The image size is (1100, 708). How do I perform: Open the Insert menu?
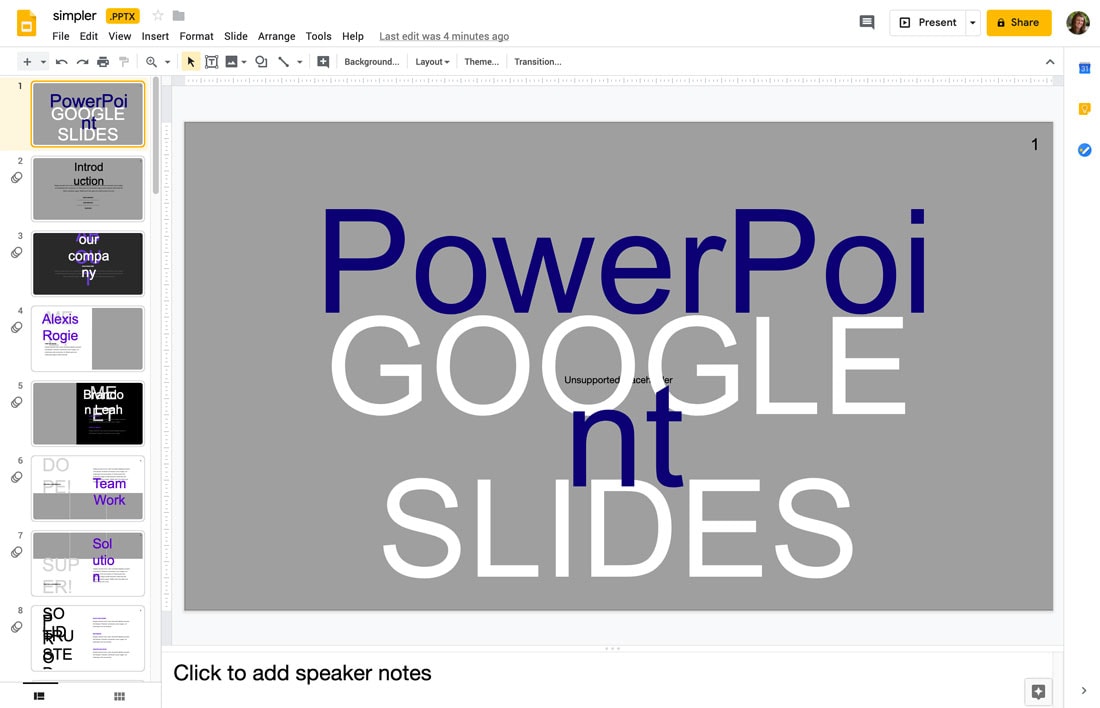tap(155, 36)
